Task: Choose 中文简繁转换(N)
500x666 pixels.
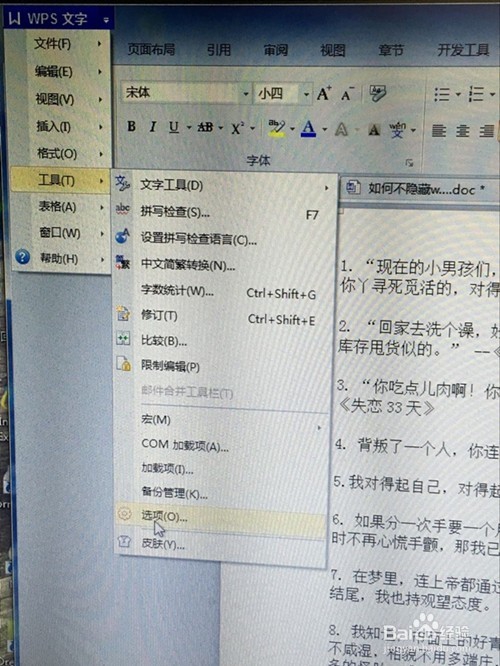Action: tap(222, 265)
